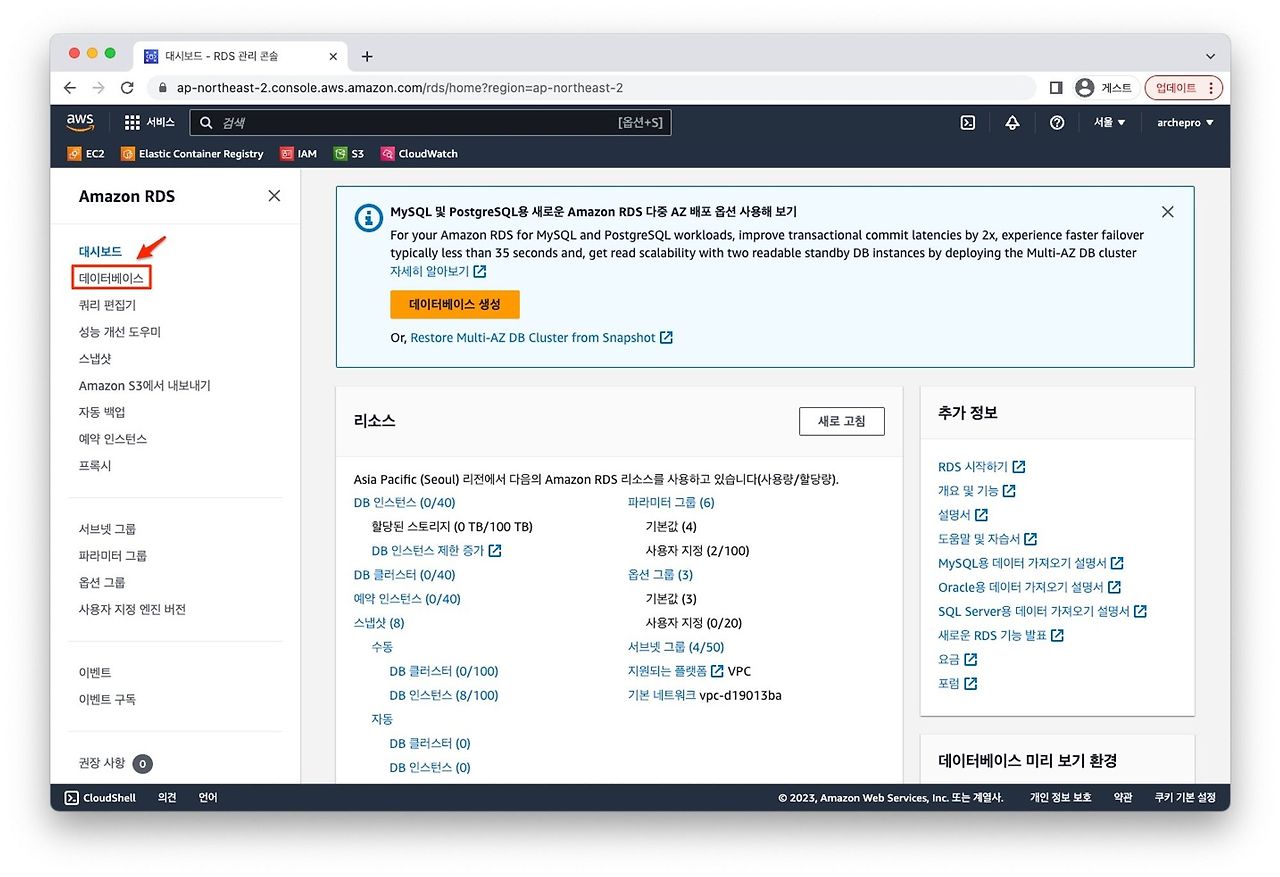Focus the AWS console search field
The width and height of the screenshot is (1280, 877).
pyautogui.click(x=430, y=122)
